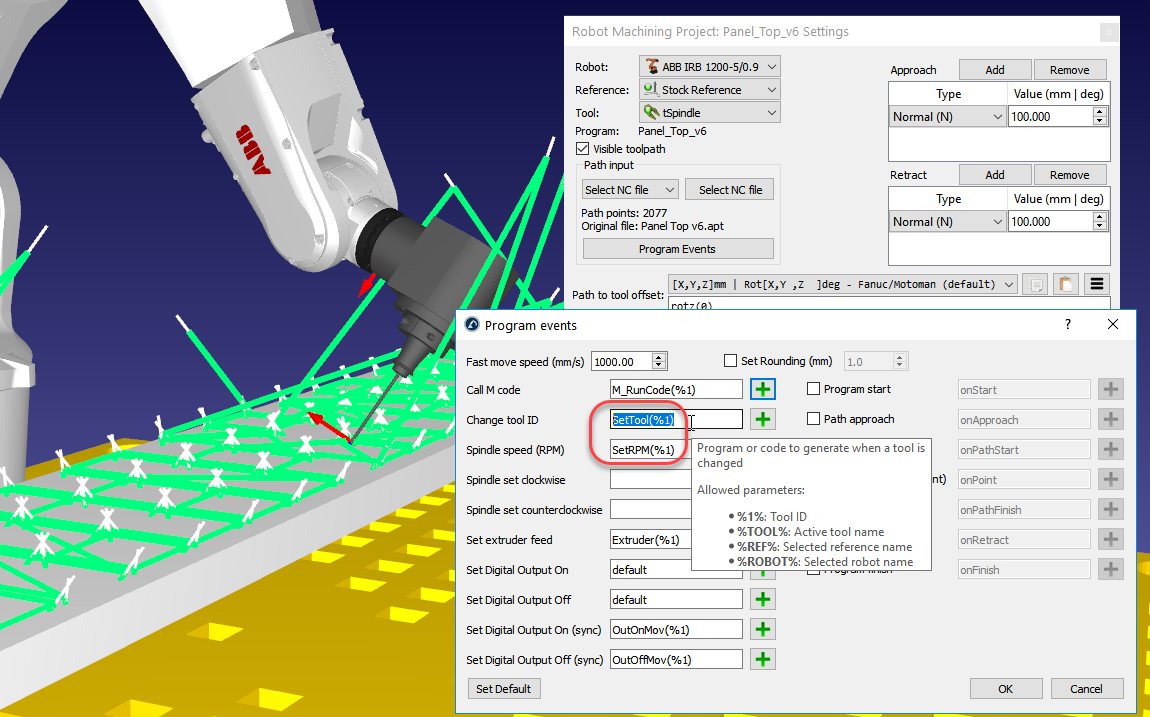Click help question mark in Program events

(1067, 325)
